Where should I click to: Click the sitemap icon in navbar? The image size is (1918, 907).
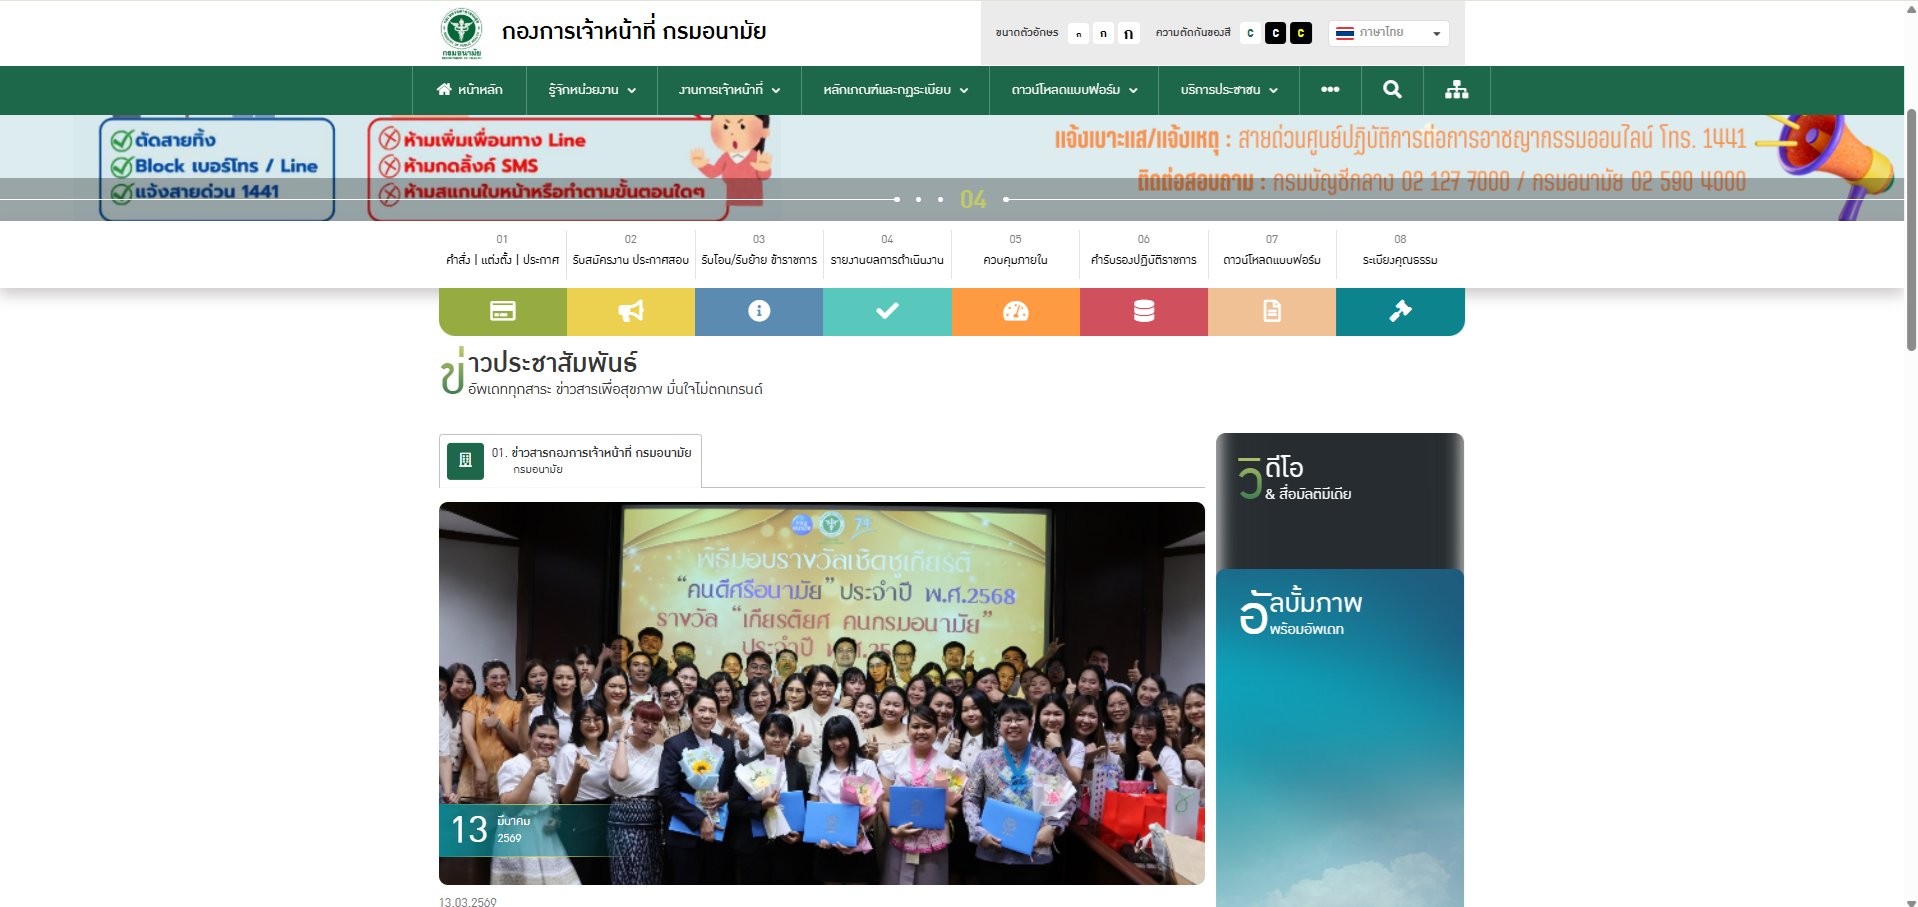pyautogui.click(x=1456, y=90)
